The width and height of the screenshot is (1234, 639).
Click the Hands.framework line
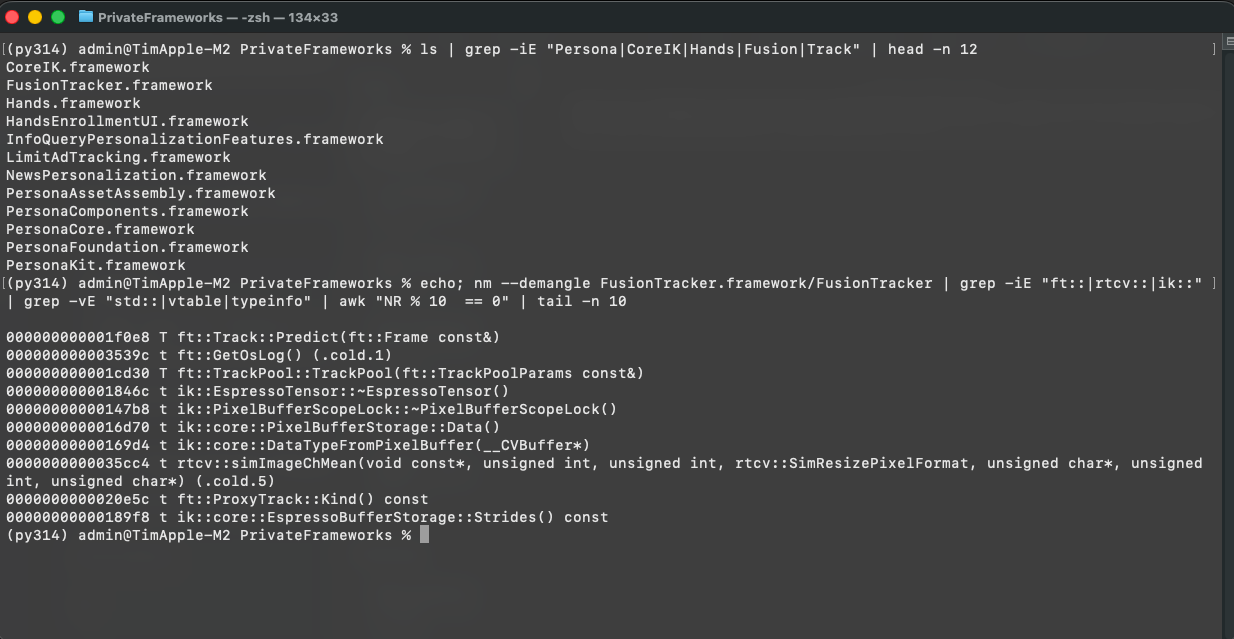pyautogui.click(x=71, y=103)
